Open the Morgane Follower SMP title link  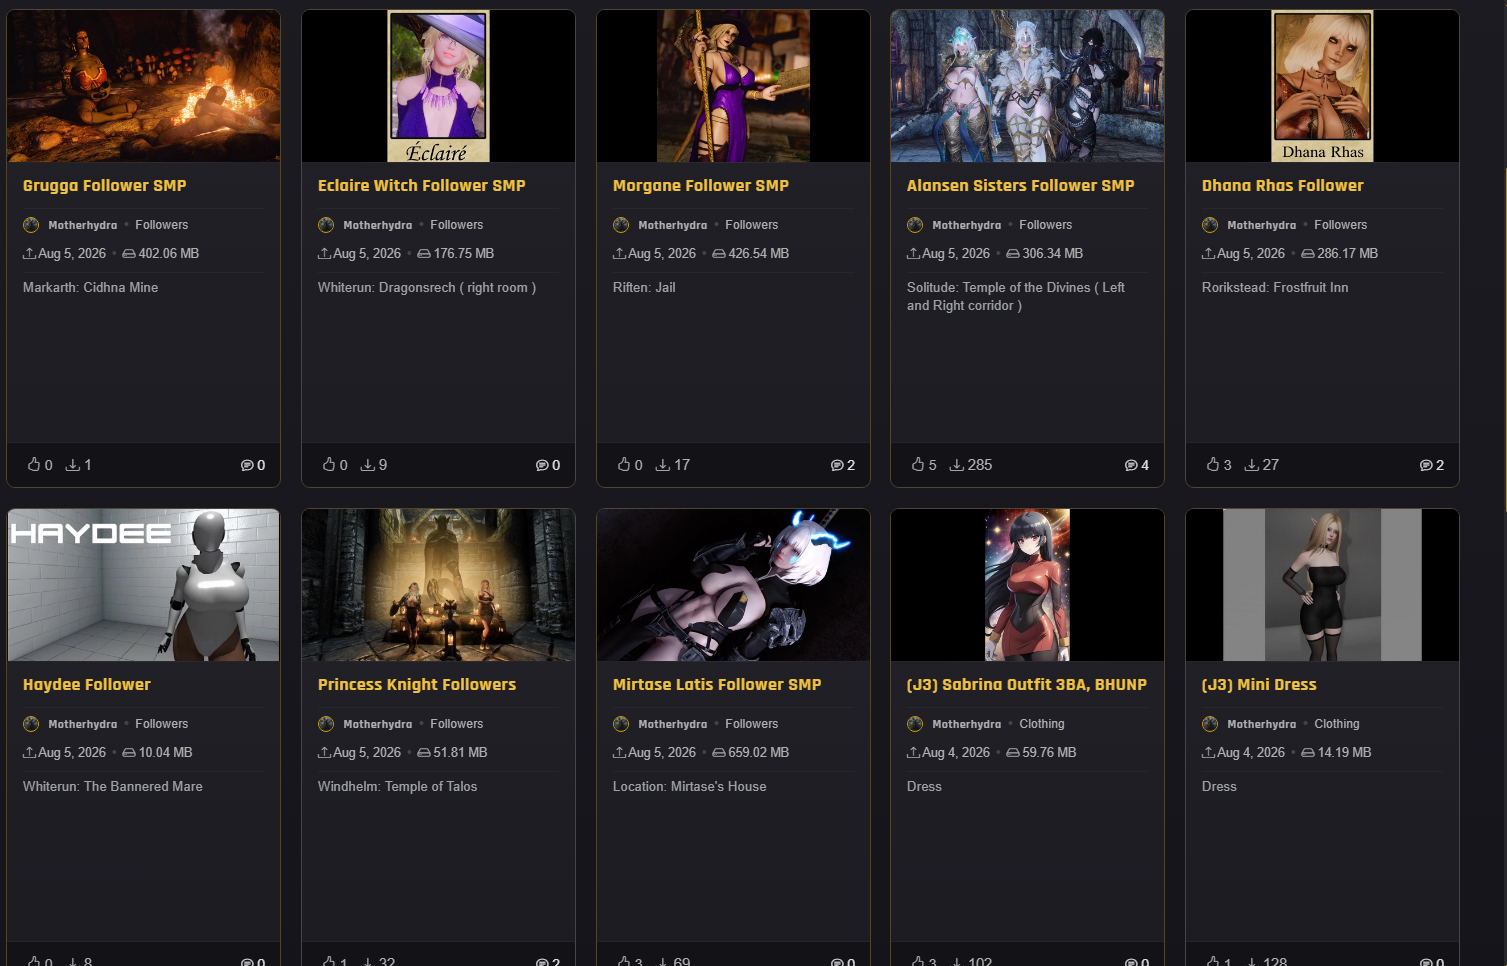701,186
